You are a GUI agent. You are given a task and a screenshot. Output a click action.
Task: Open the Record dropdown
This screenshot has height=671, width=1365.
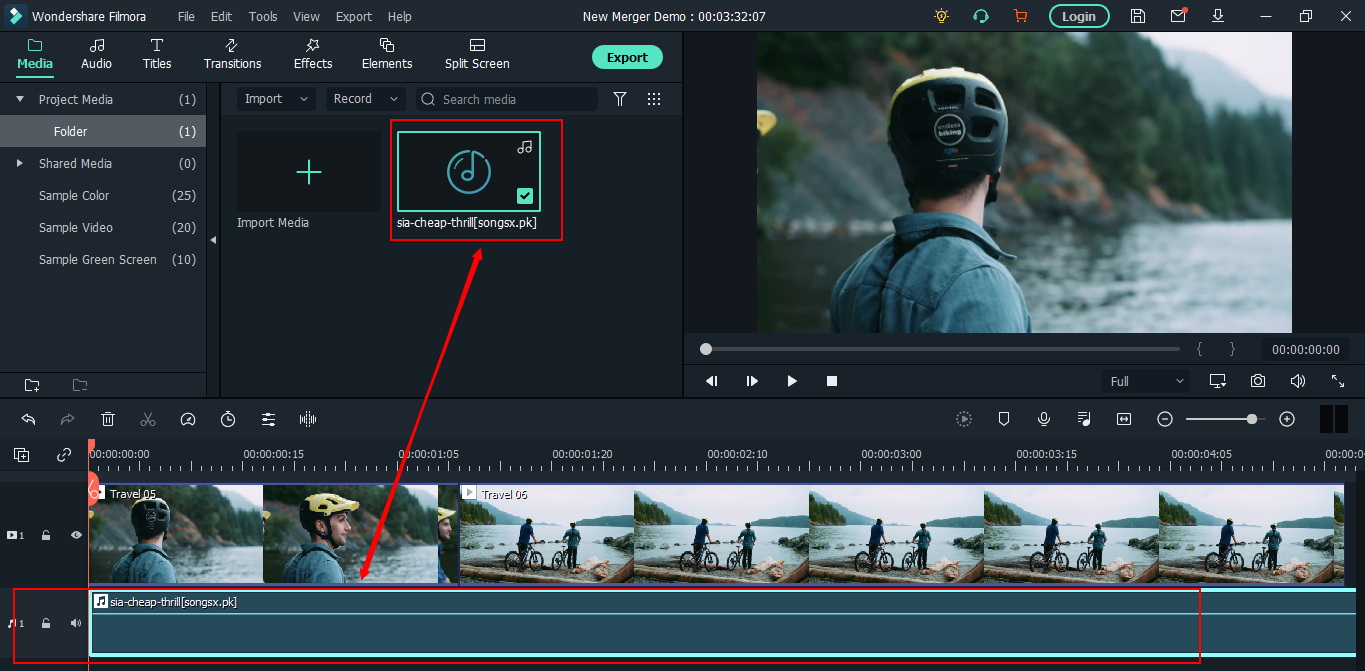point(365,99)
